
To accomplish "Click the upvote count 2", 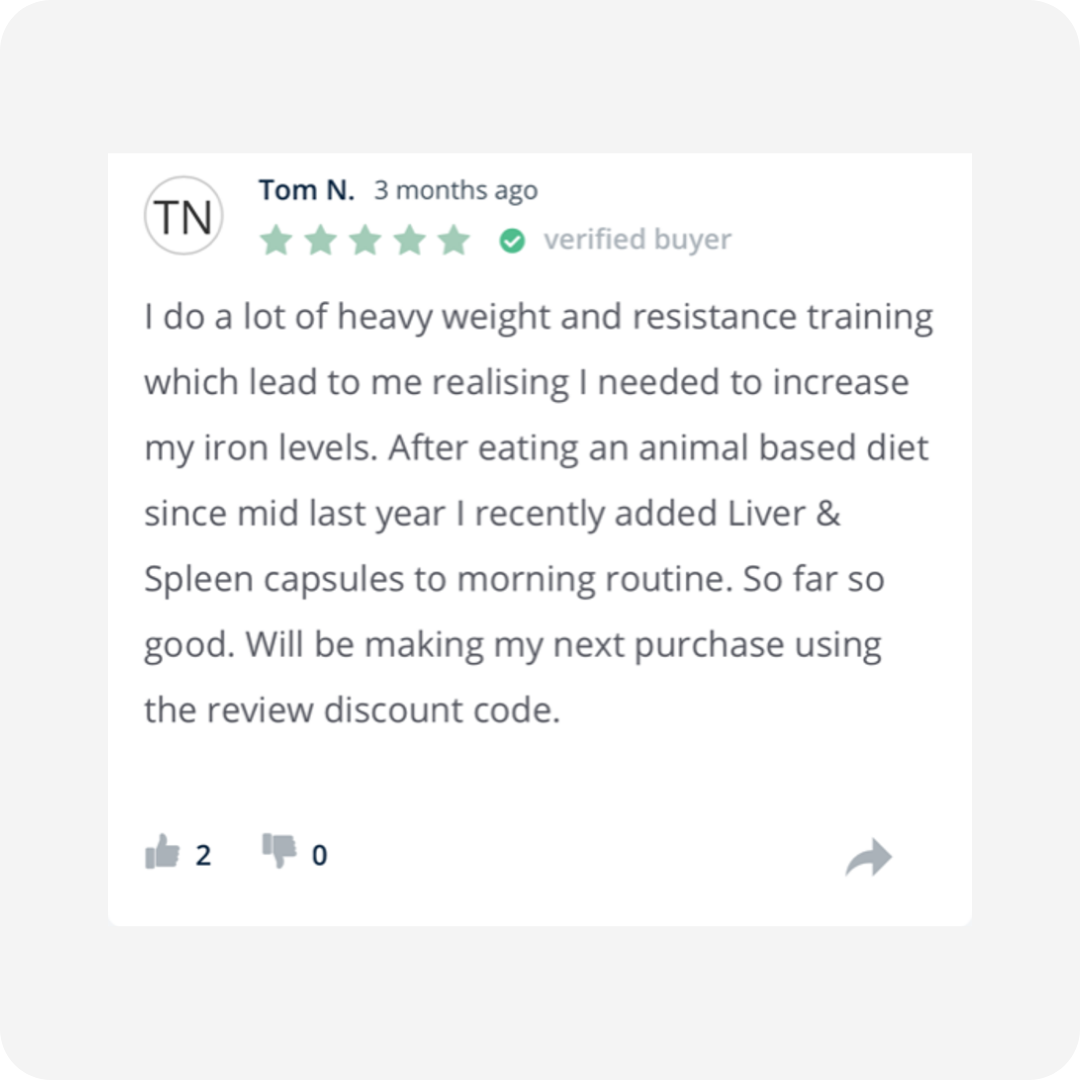I will coord(203,855).
